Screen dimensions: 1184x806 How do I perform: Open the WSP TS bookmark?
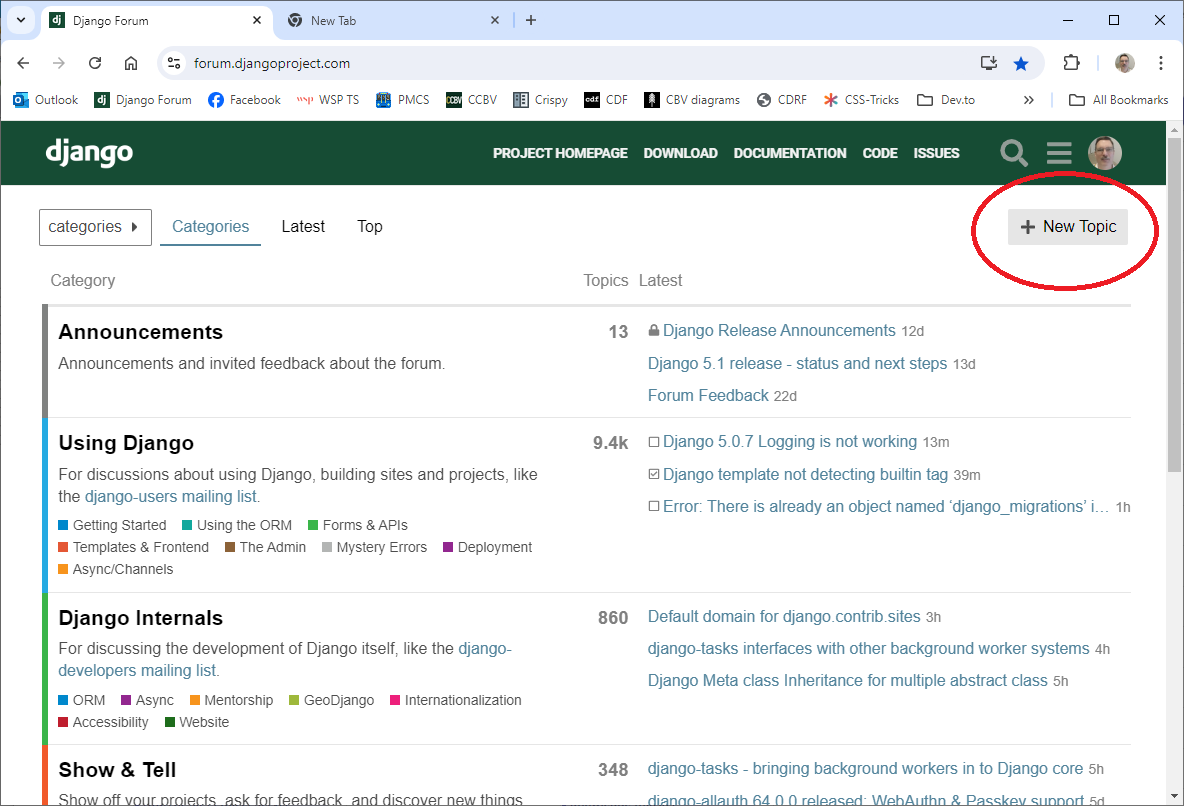point(328,100)
